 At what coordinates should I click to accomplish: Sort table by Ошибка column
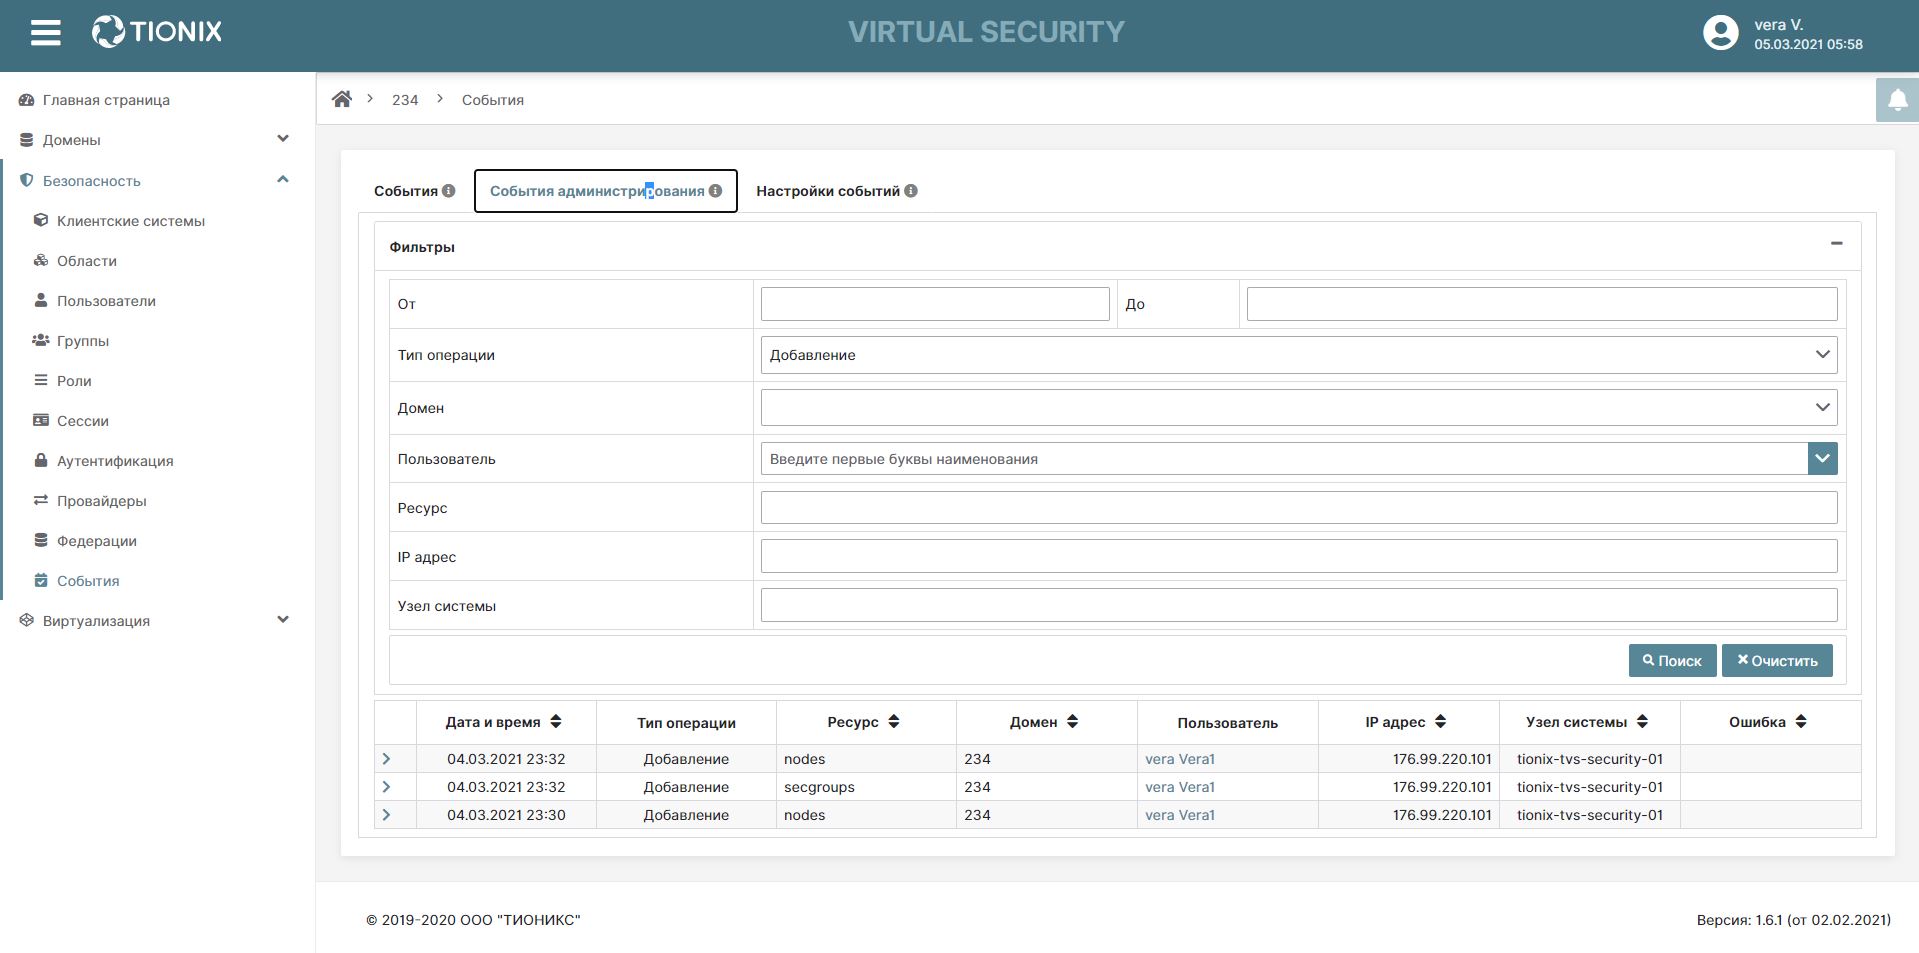[x=1801, y=722]
